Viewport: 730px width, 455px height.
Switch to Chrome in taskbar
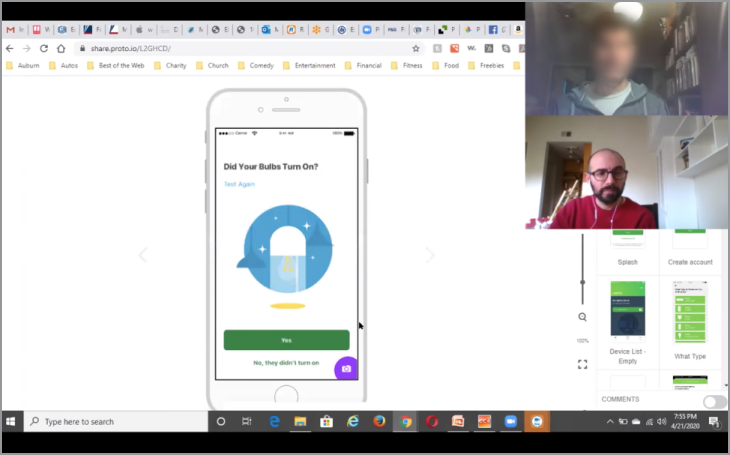406,421
